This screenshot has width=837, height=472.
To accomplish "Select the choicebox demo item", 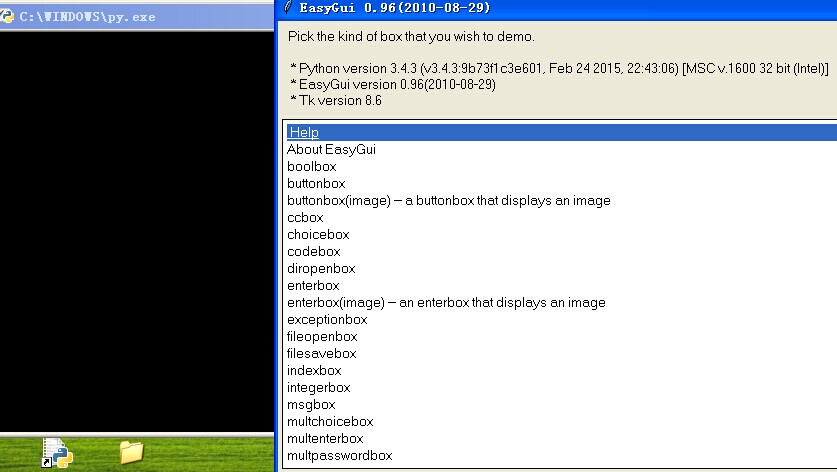I will (318, 234).
